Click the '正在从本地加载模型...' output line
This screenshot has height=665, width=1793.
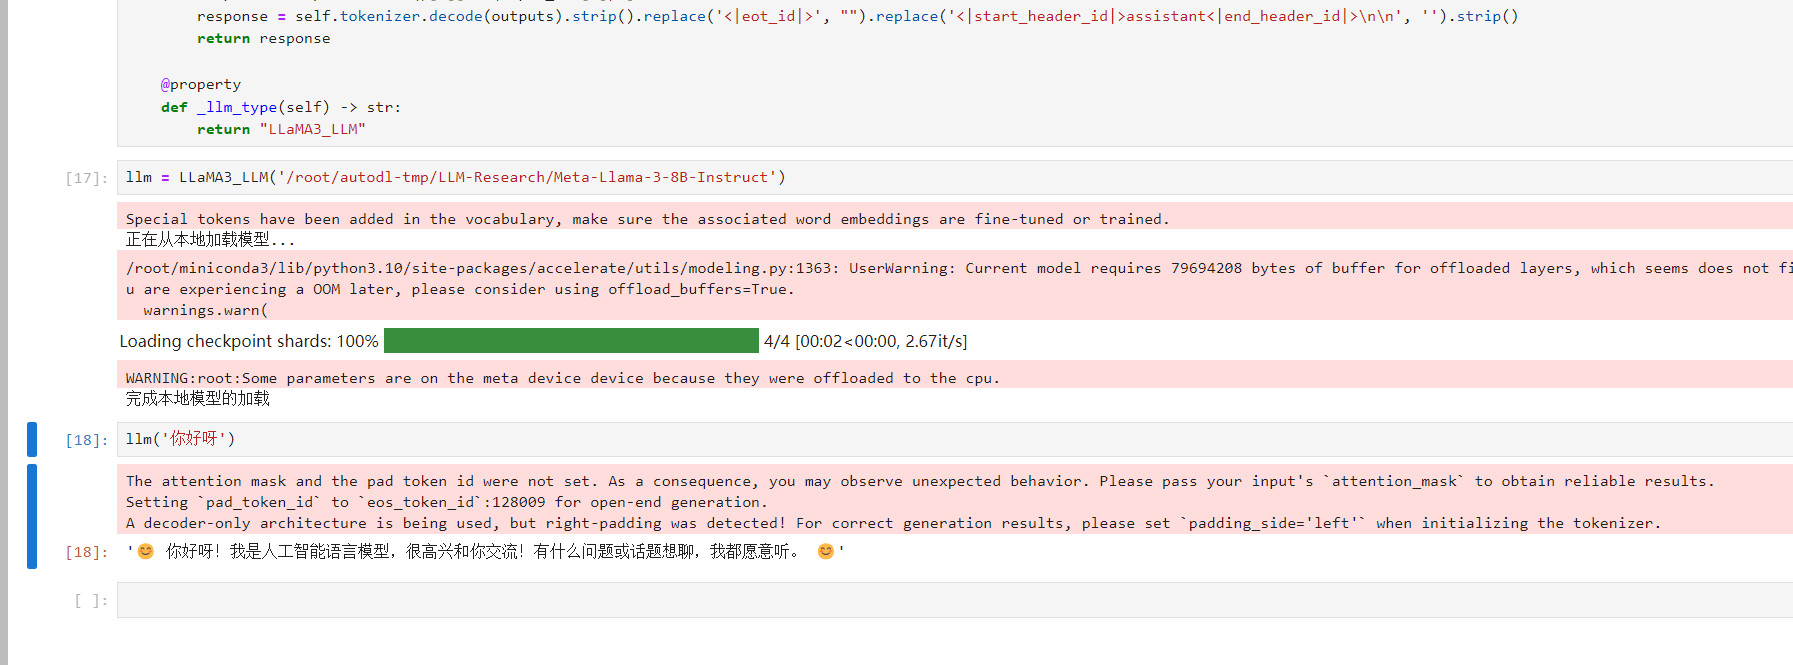click(x=210, y=240)
